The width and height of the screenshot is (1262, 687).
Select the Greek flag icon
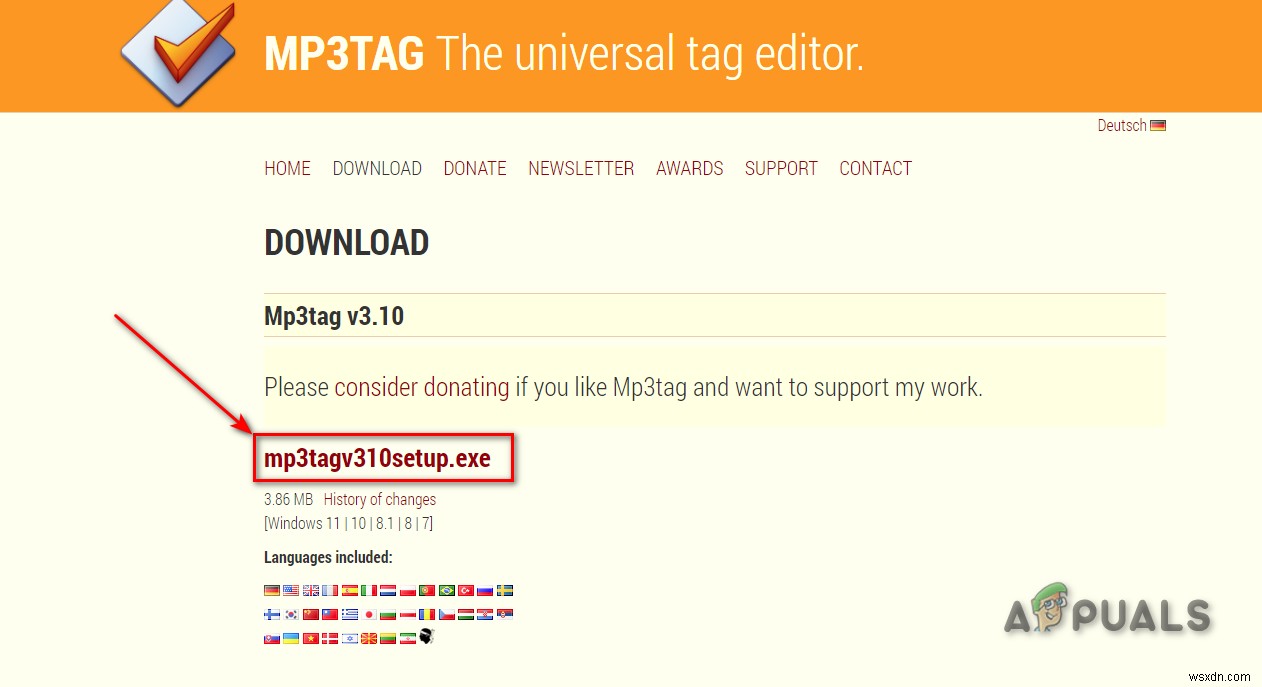coord(350,614)
